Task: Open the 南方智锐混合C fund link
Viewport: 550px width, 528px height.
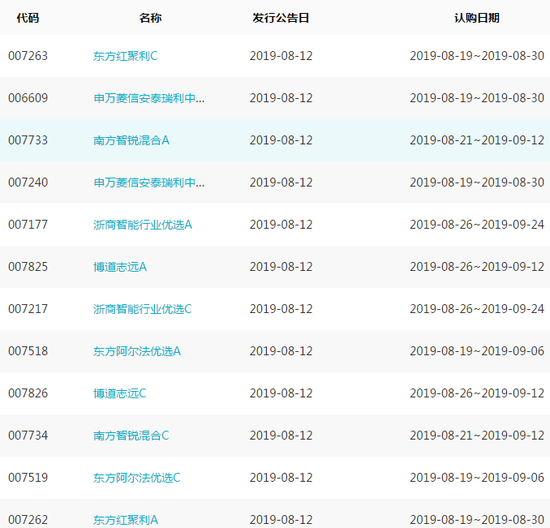Action: 131,435
